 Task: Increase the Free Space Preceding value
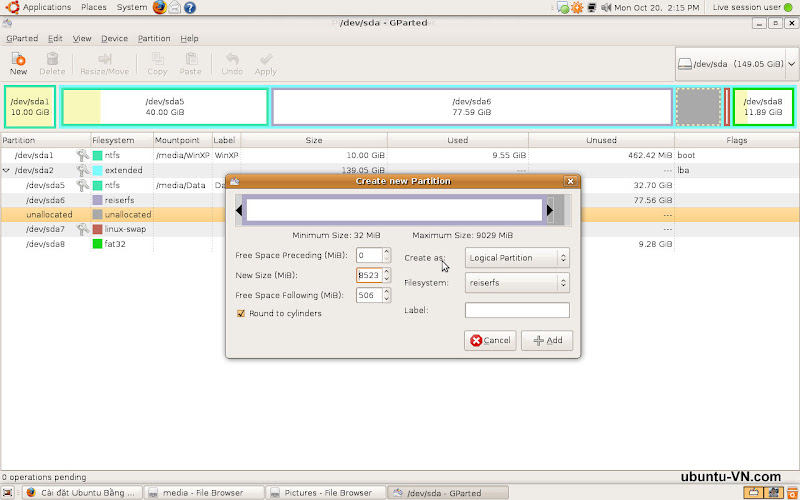[x=387, y=251]
